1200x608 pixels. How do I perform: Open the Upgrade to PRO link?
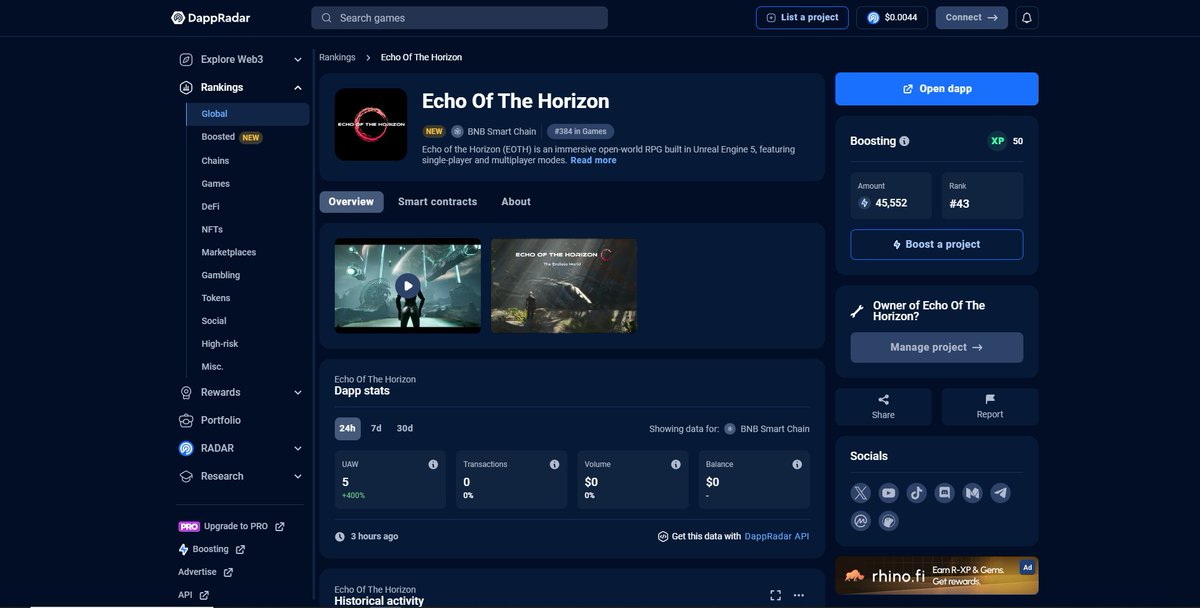(231, 526)
